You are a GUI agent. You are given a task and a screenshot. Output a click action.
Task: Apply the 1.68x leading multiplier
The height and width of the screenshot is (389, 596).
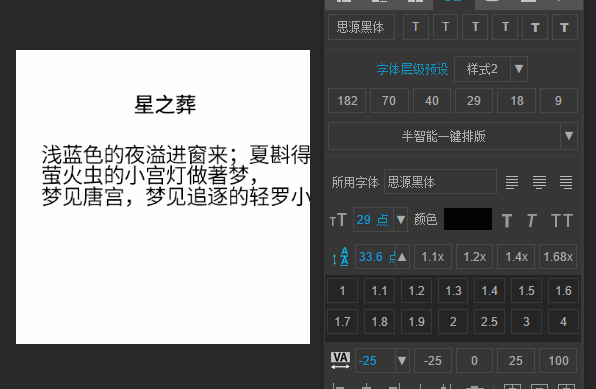coord(558,257)
